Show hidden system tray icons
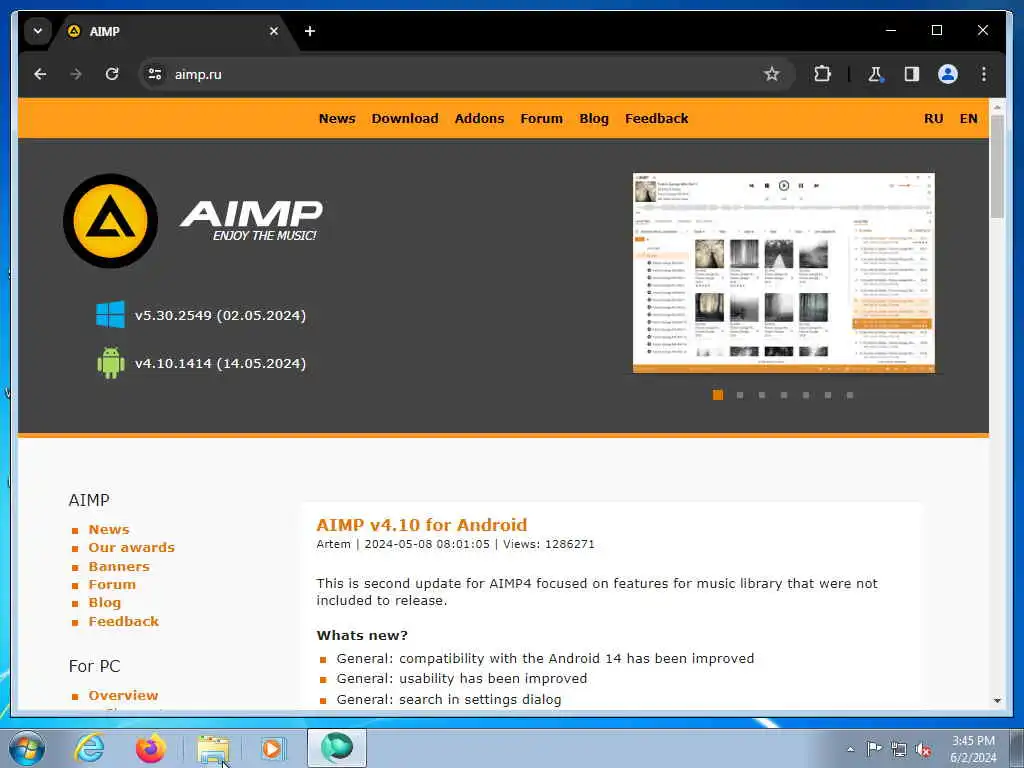This screenshot has width=1024, height=768. [850, 750]
